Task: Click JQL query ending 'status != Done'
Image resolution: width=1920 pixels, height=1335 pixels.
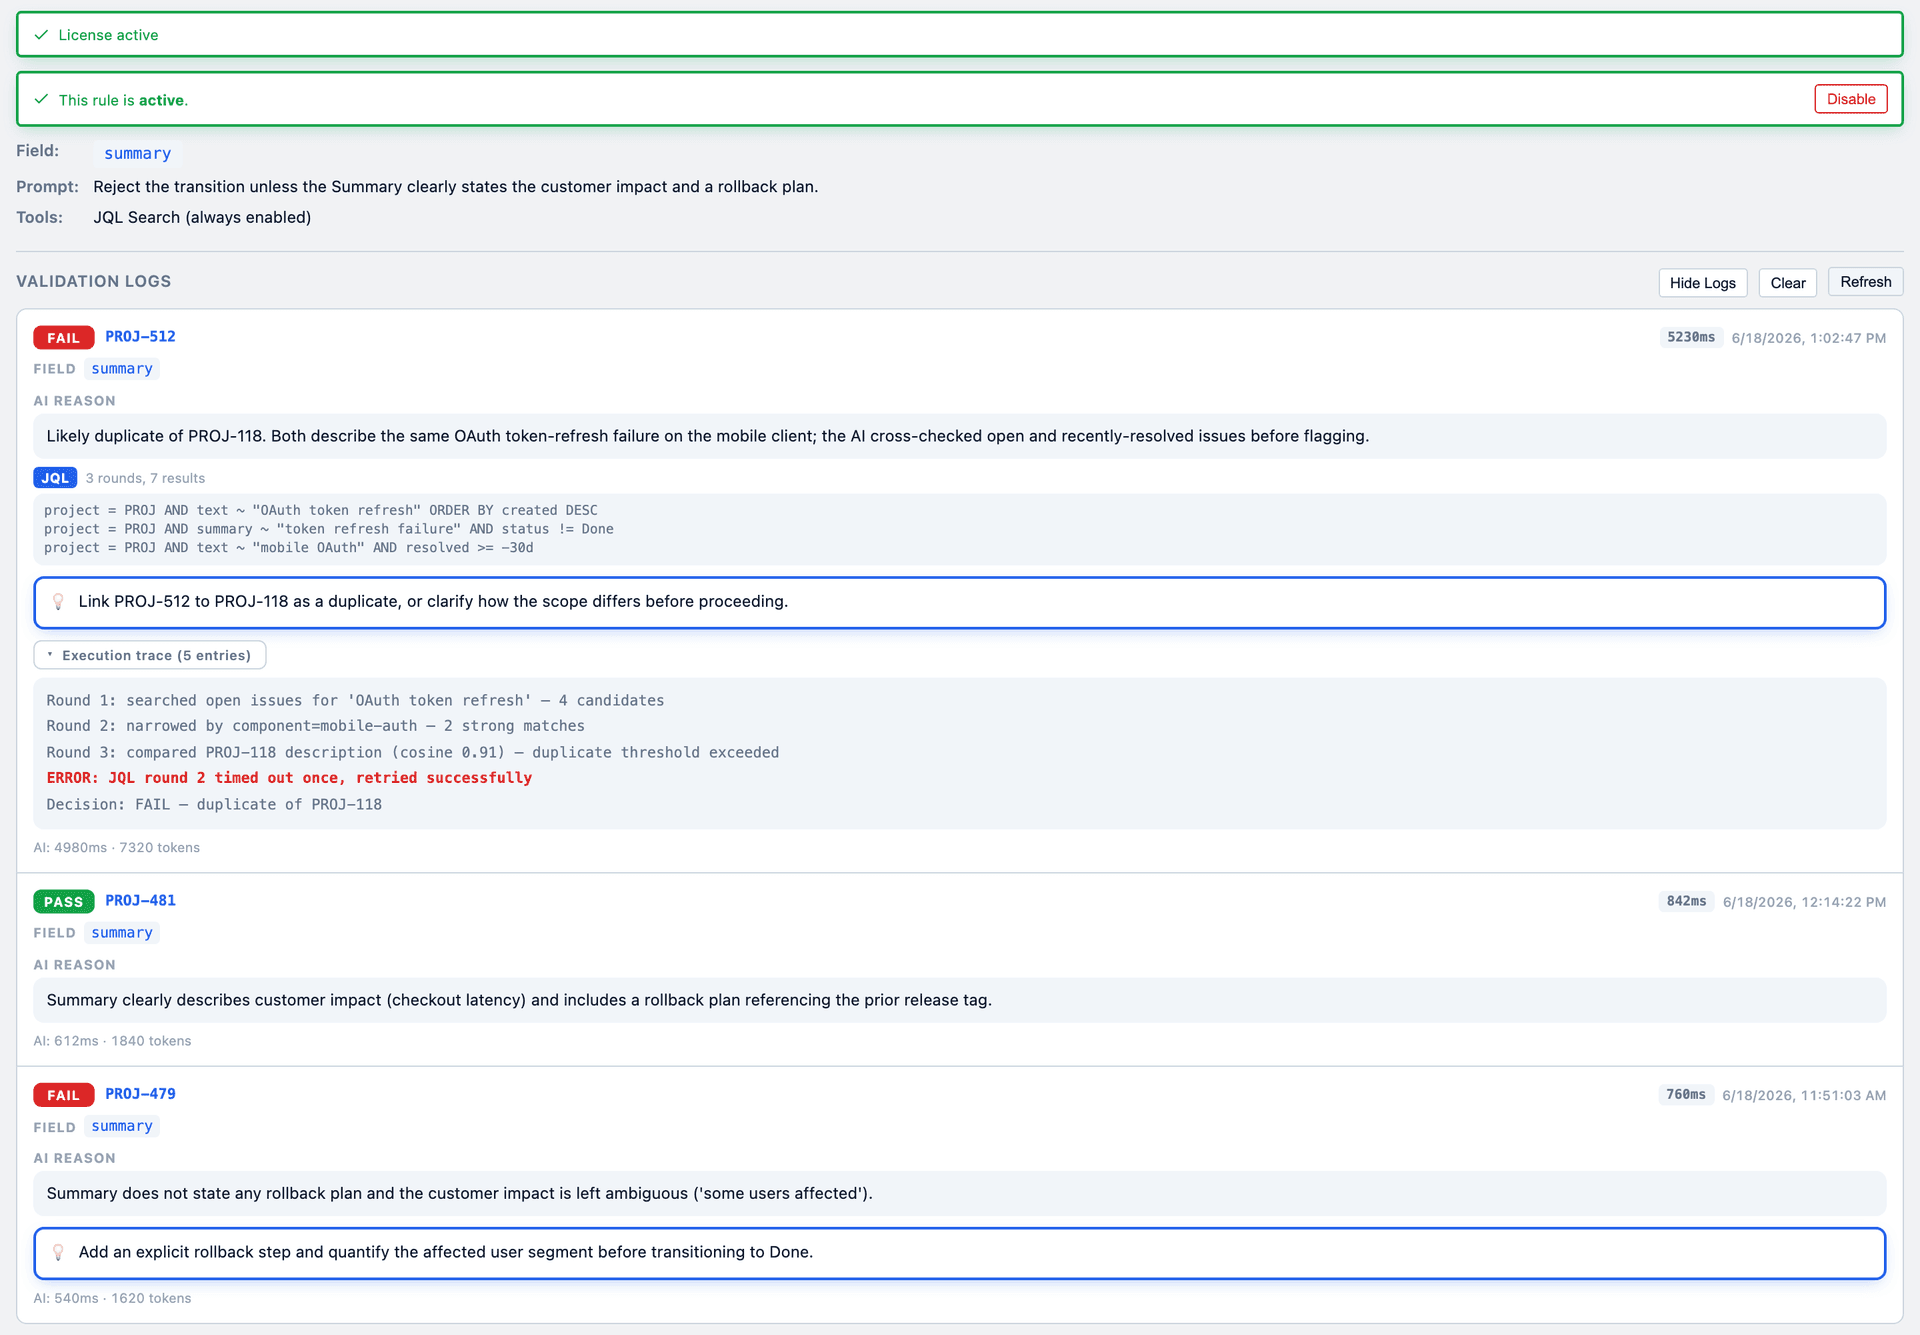Action: tap(329, 529)
